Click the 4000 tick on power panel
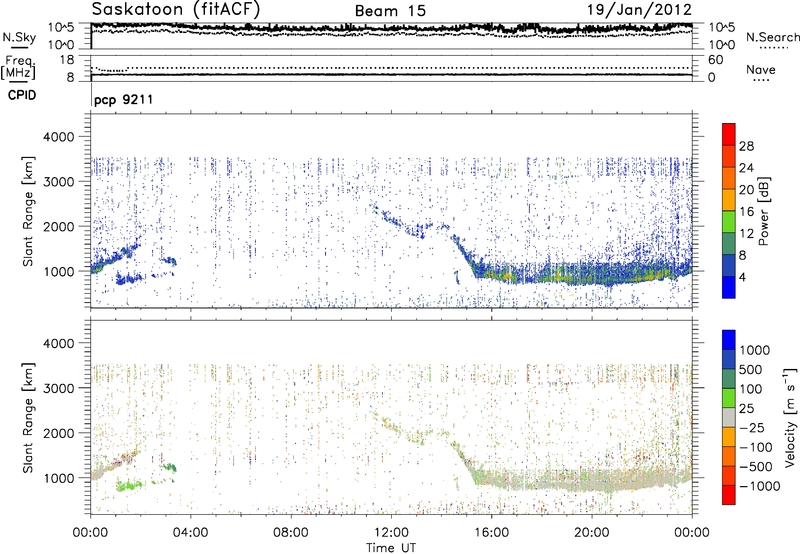Image resolution: width=800 pixels, height=554 pixels. (59, 137)
